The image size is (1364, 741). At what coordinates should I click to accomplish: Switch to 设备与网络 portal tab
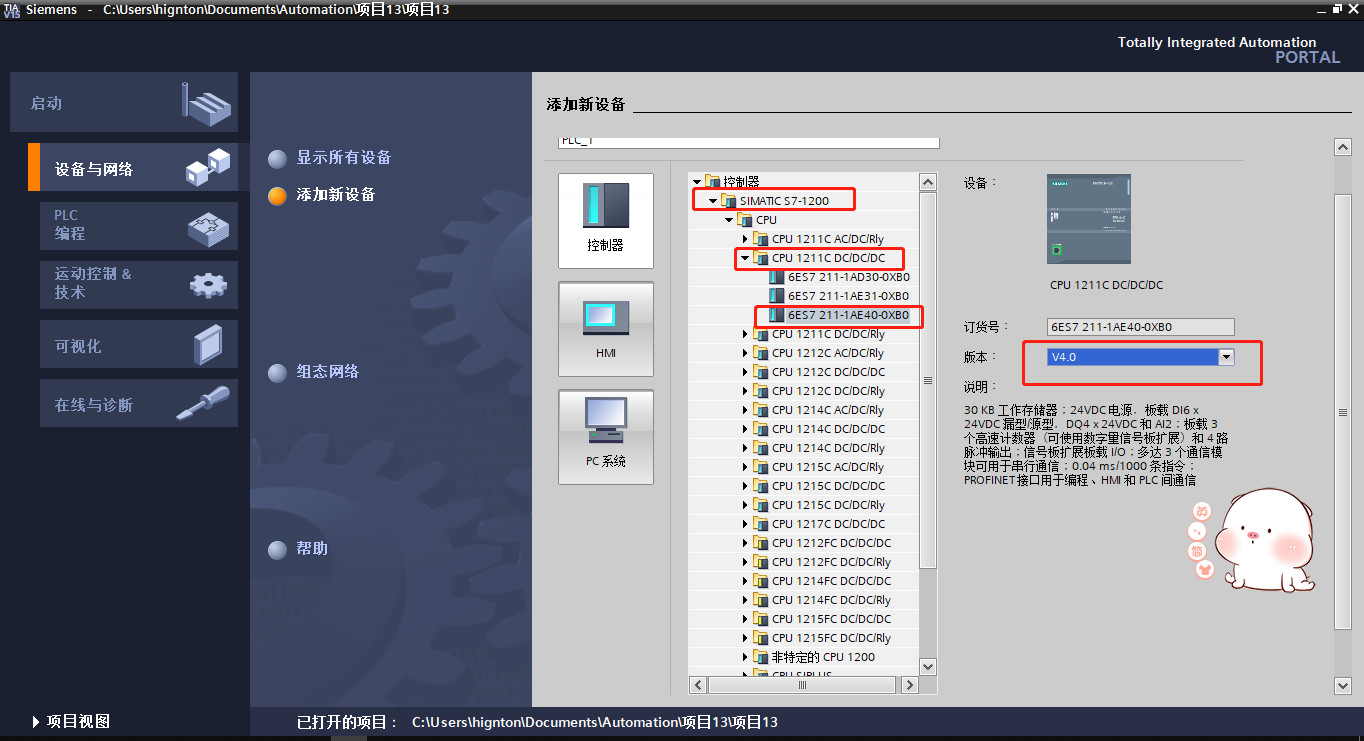click(138, 169)
